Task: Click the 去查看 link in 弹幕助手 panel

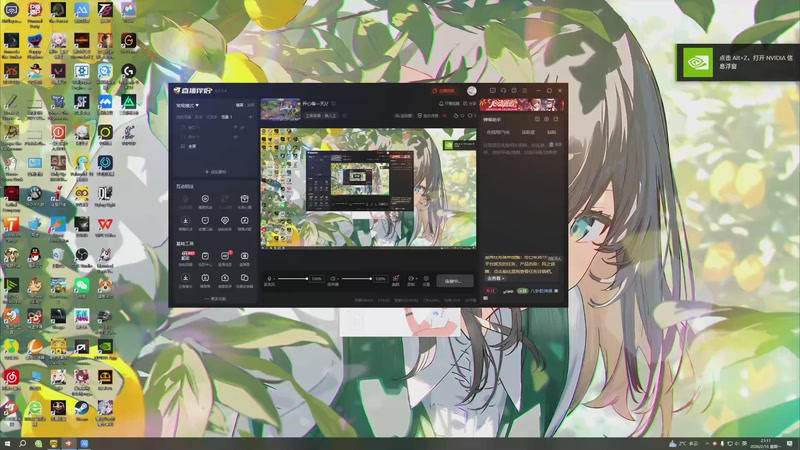Action: point(495,279)
